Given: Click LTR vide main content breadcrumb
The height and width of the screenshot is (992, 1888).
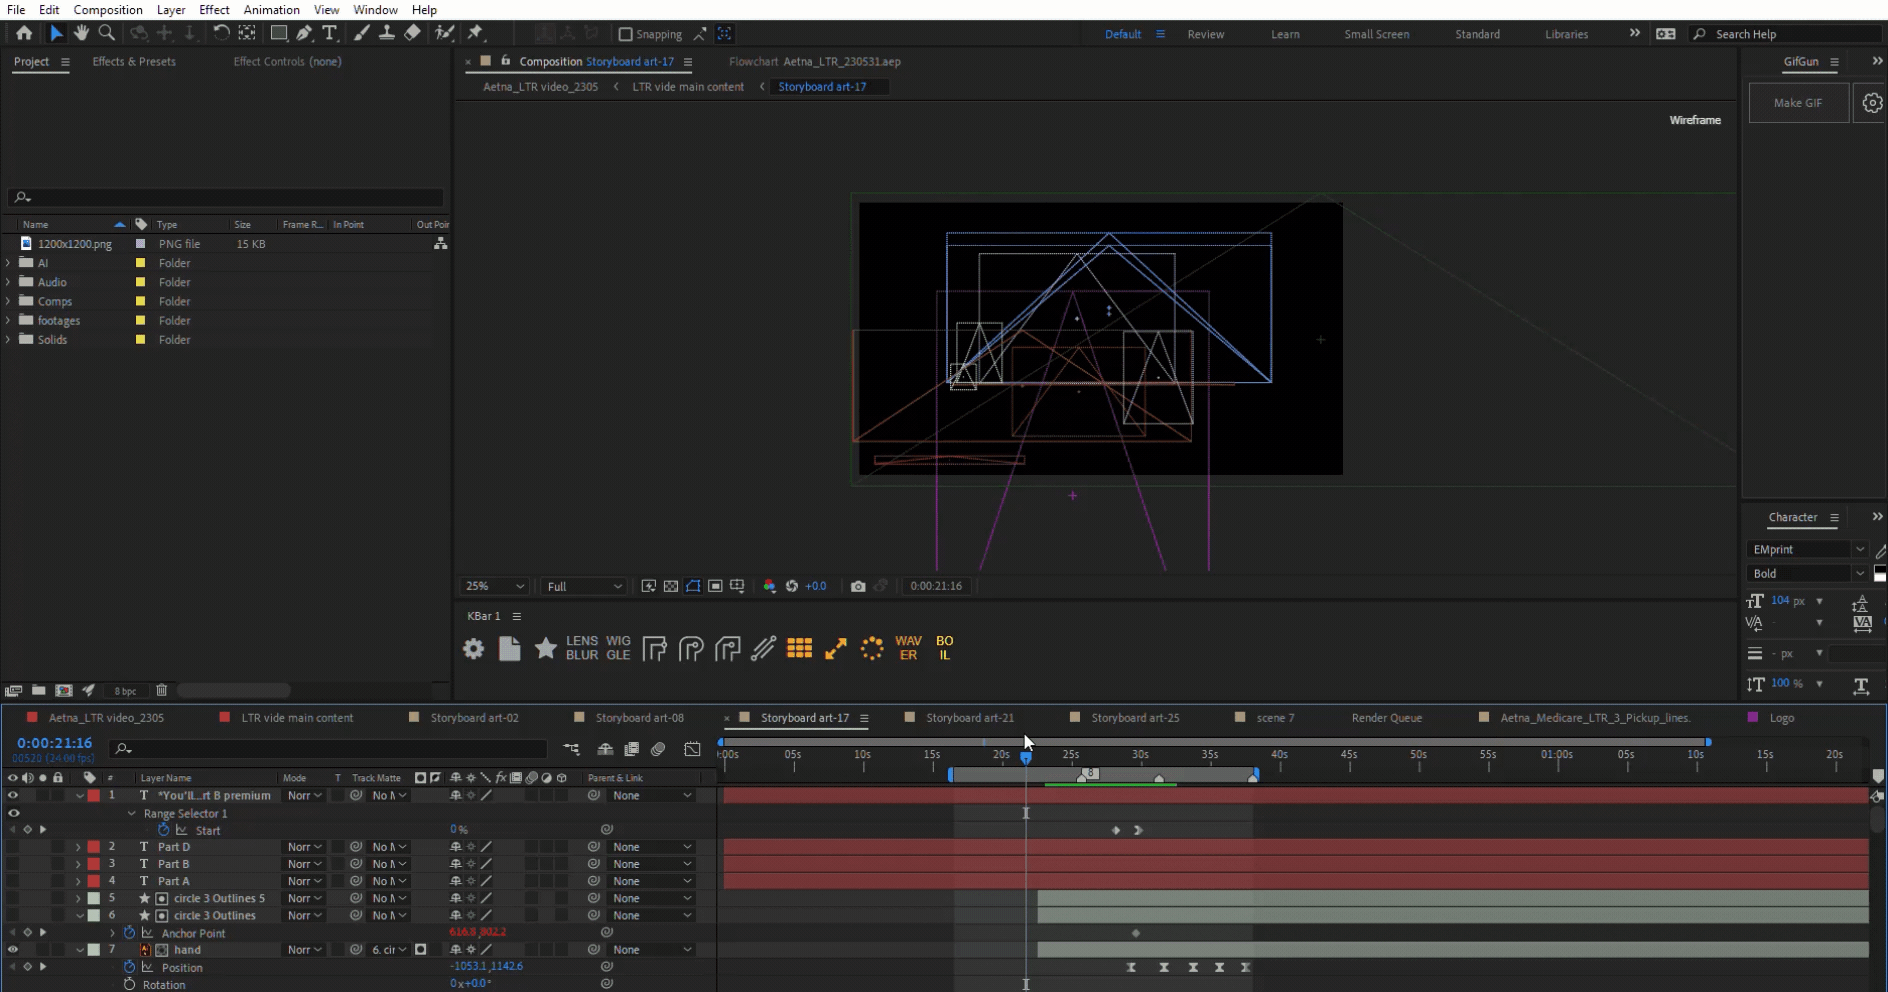Looking at the screenshot, I should click(x=688, y=87).
